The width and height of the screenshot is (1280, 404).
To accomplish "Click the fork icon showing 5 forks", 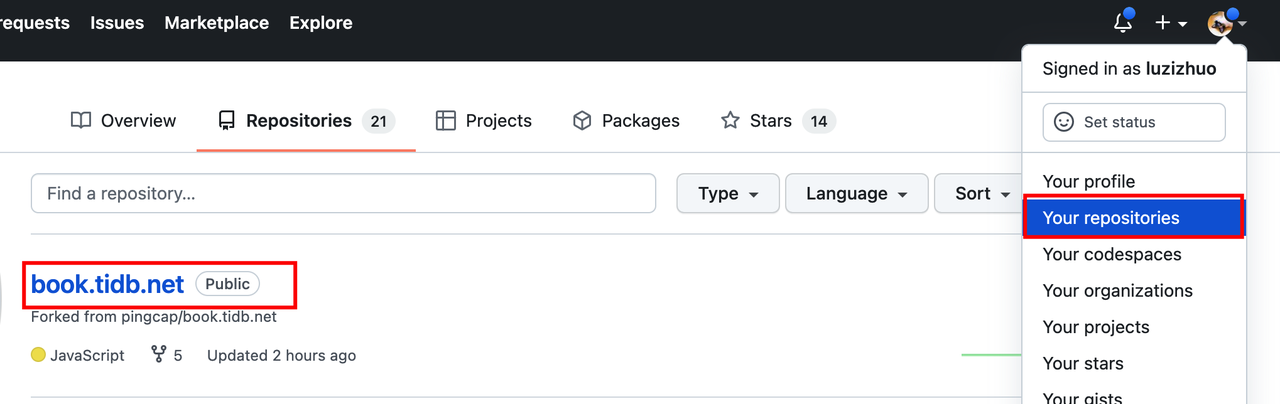I will point(158,355).
